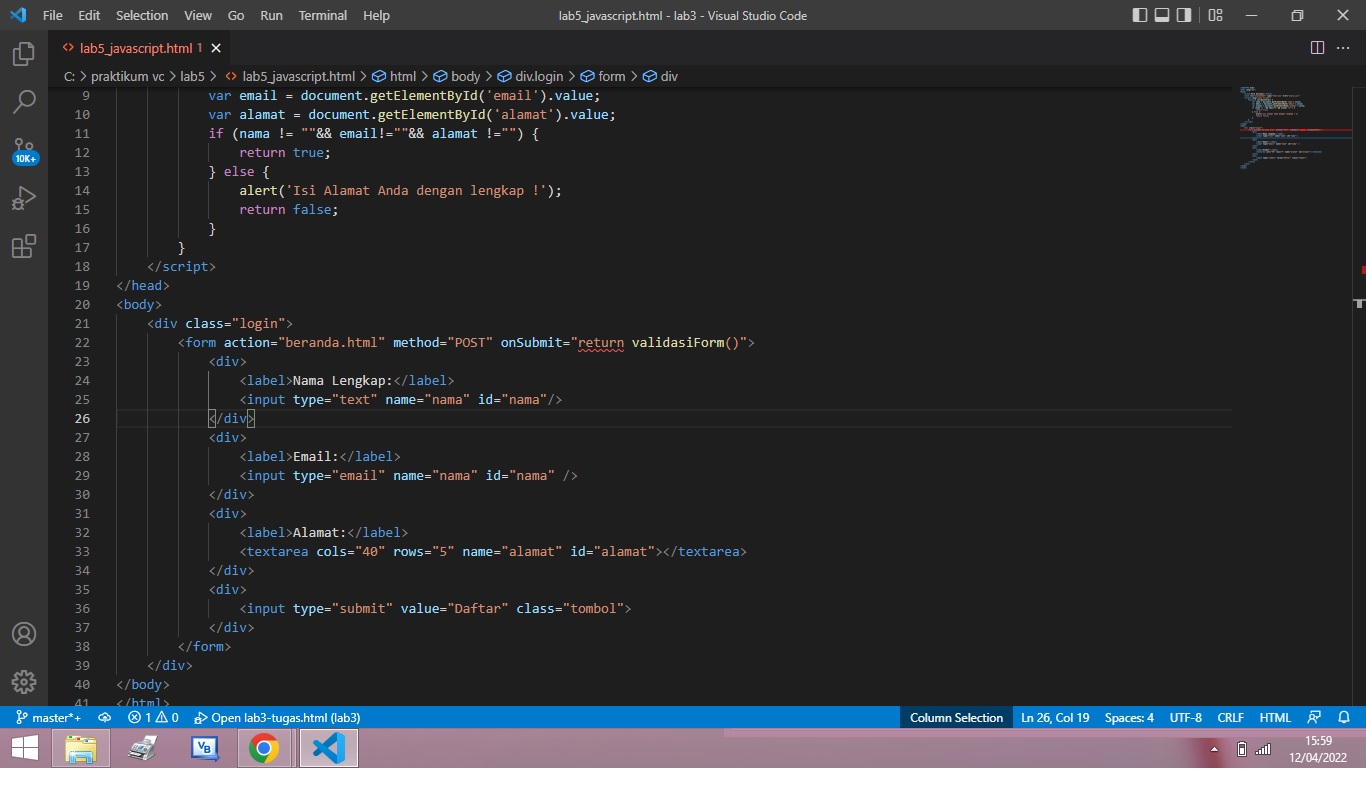Open the Run and Debug view
Screen dimensions: 1366x804
24,198
